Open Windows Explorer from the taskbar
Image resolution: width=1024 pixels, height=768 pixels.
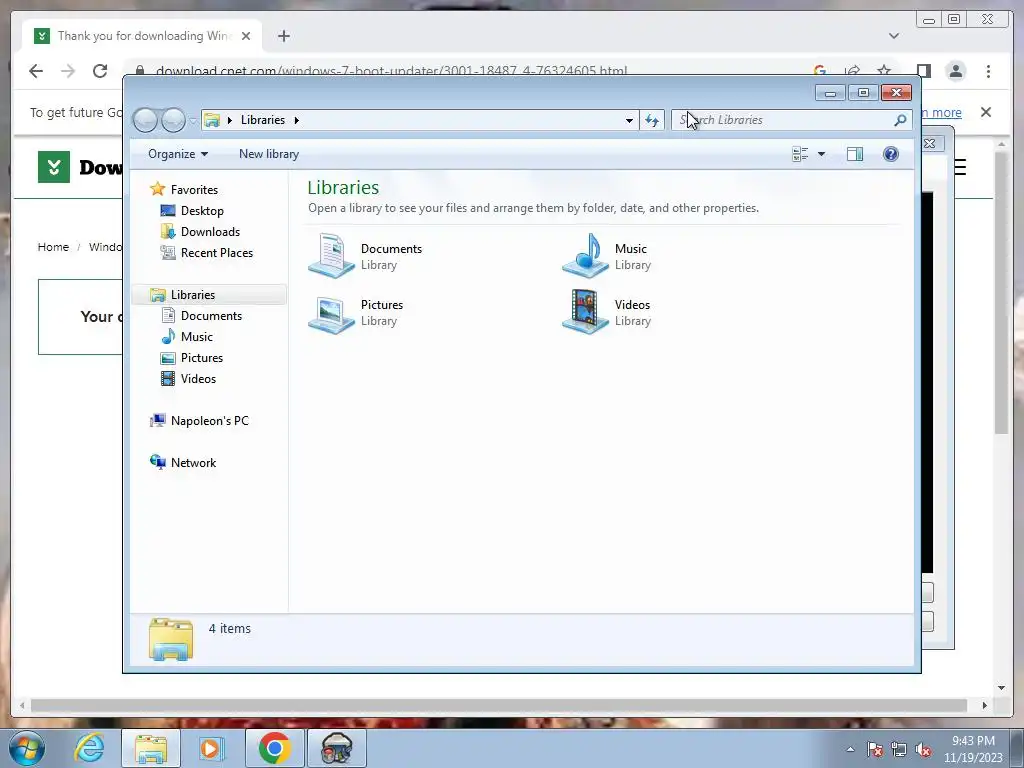click(151, 748)
